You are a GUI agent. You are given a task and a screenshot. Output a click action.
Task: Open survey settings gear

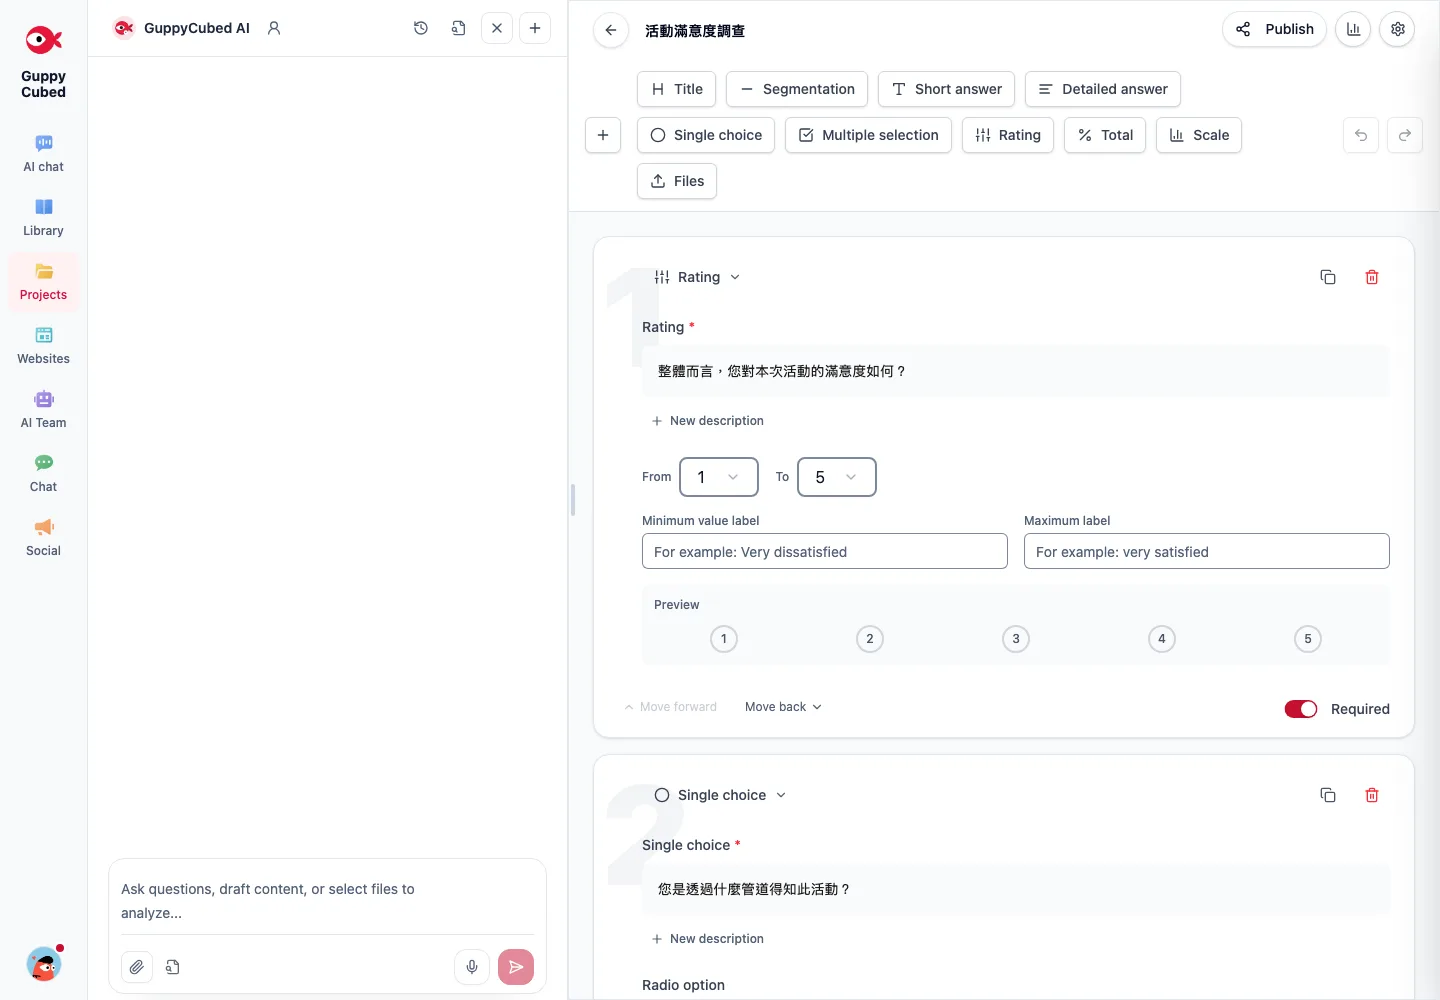point(1398,29)
